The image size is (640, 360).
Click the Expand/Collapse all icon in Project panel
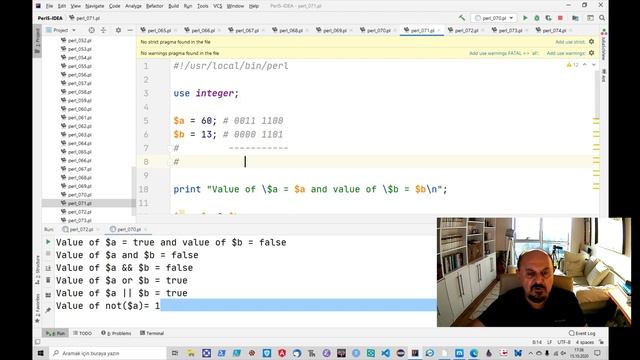(x=103, y=30)
